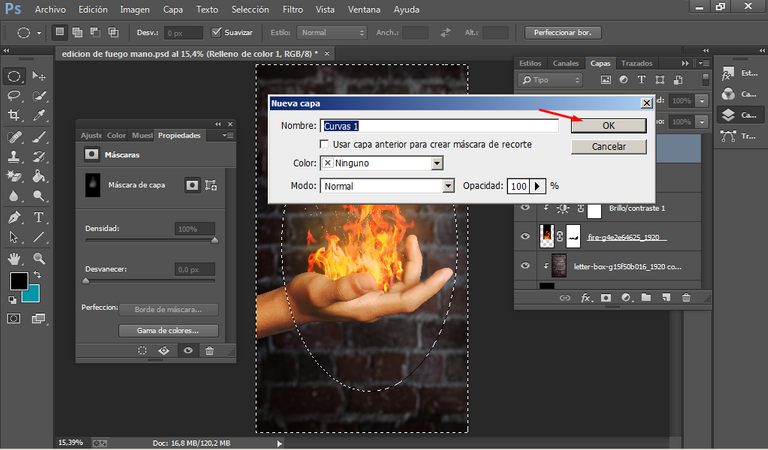Choose add to selection mode
Viewport: 768px width, 450px height.
point(77,32)
